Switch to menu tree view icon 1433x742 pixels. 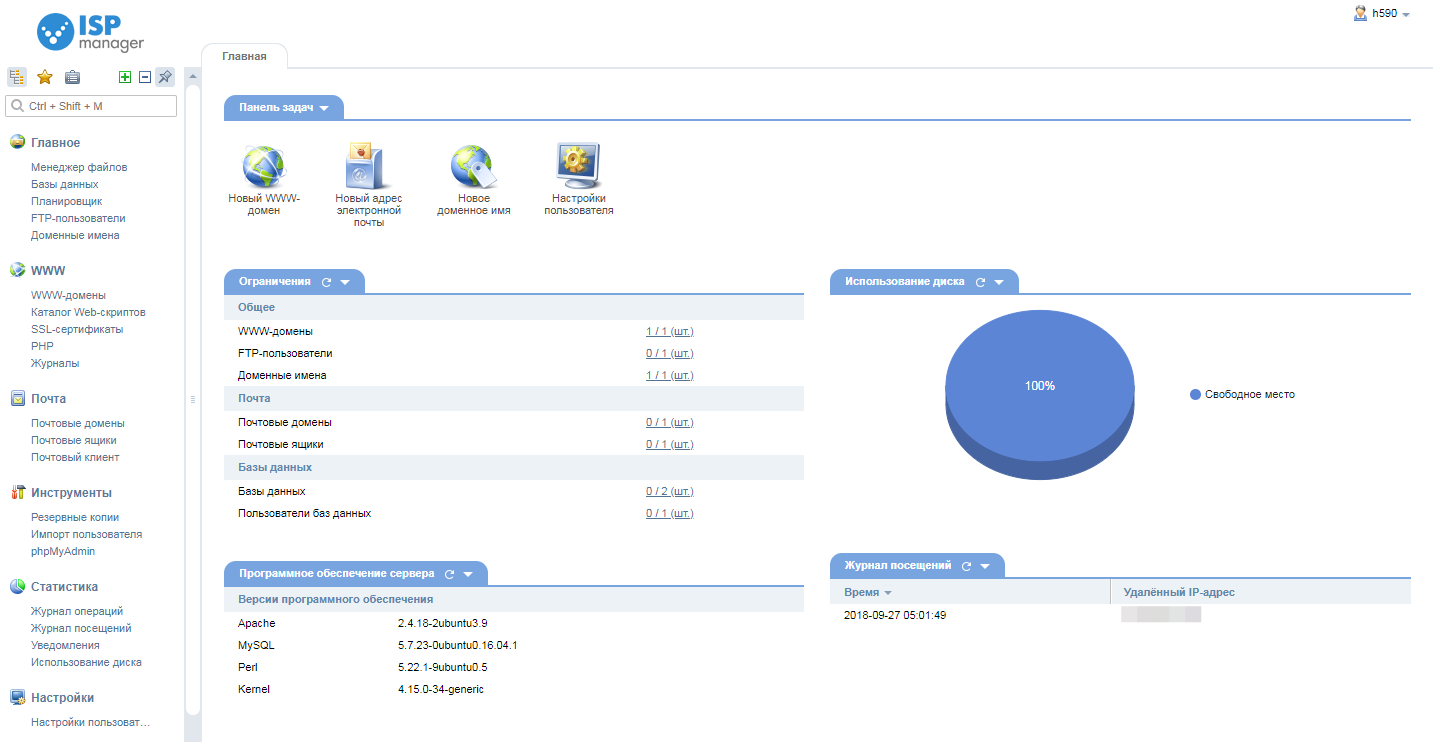tap(17, 77)
